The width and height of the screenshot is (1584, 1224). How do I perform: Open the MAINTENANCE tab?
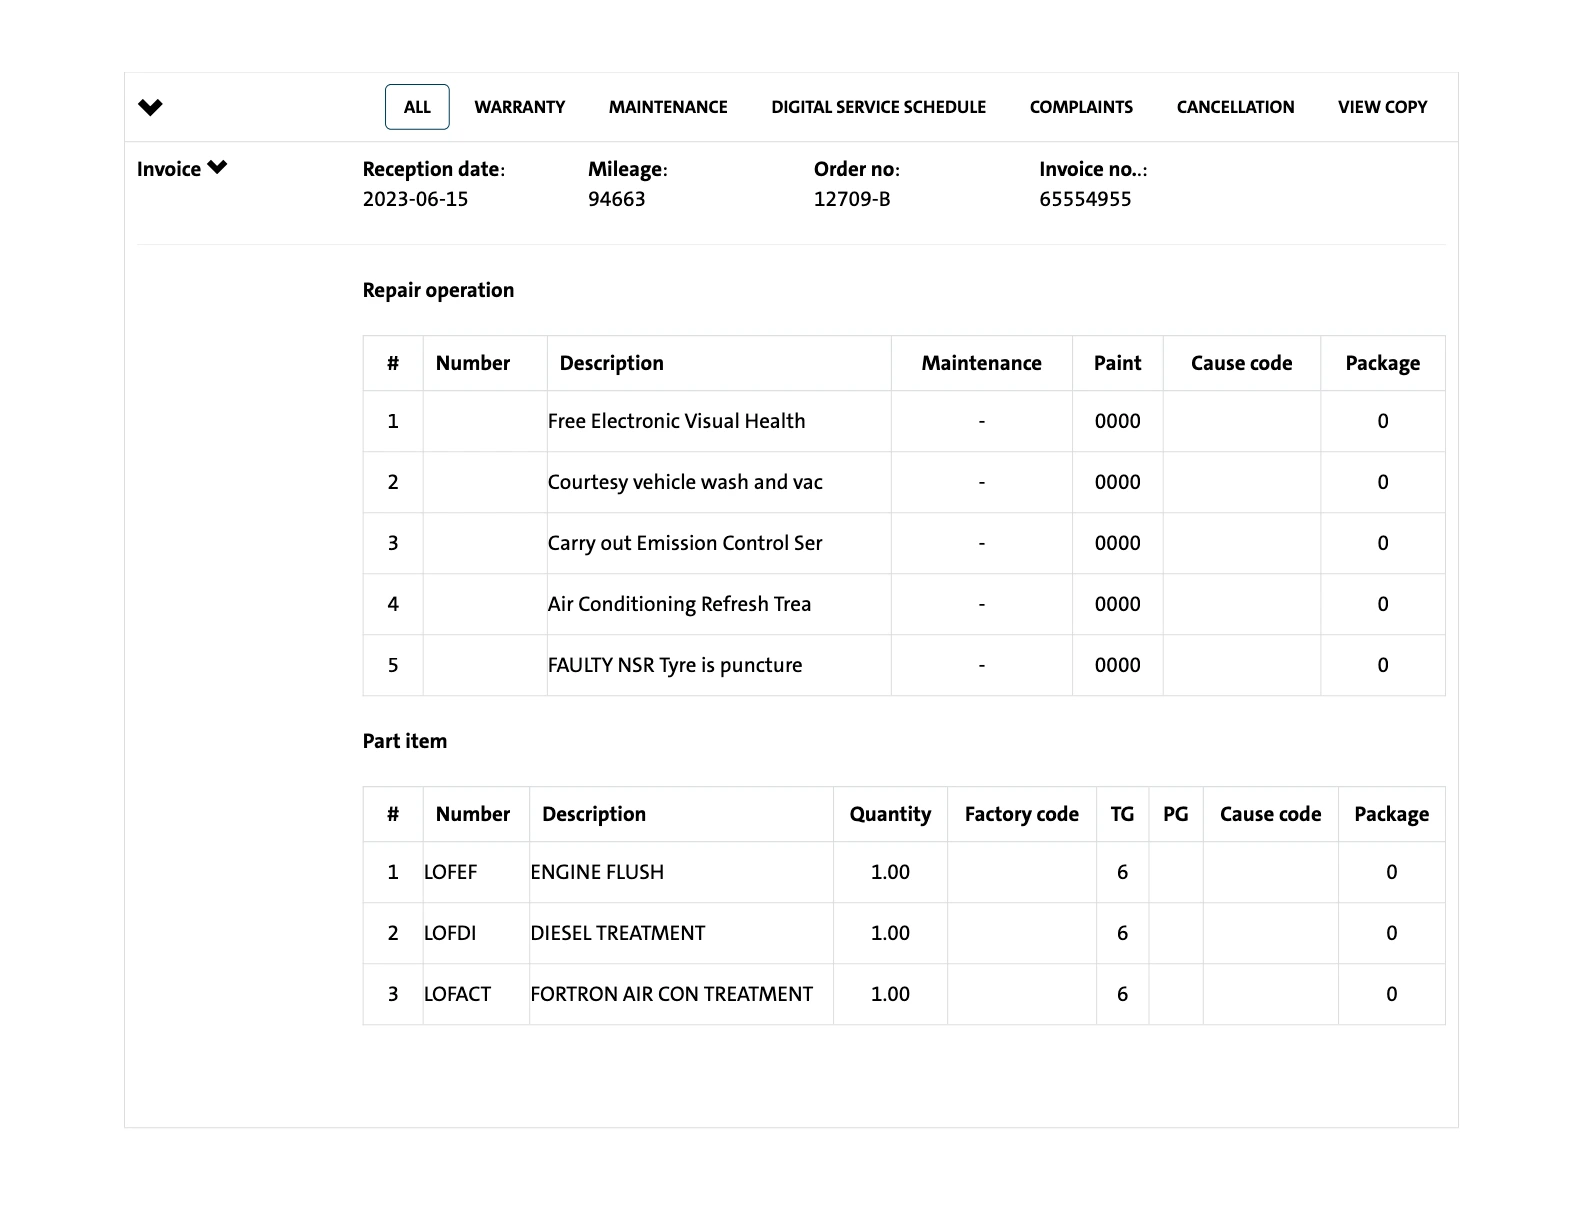[x=668, y=107]
